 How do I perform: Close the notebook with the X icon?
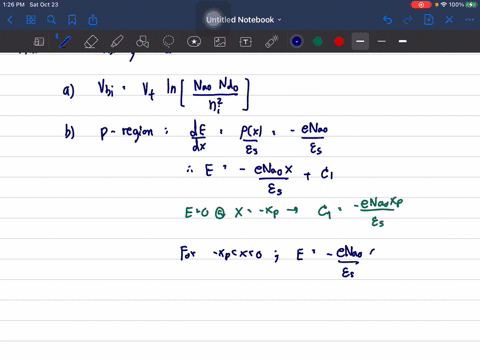449,20
